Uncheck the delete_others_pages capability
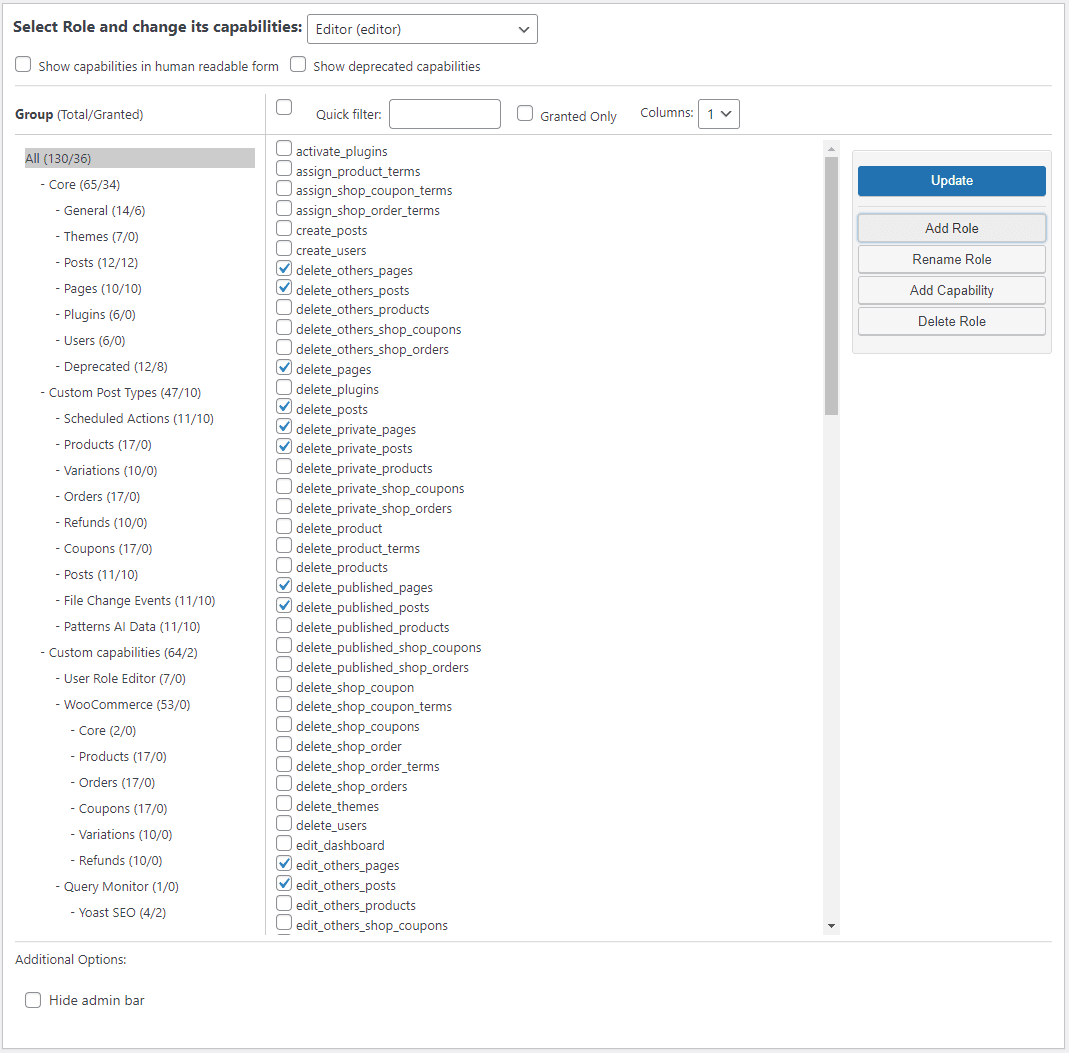 [x=283, y=269]
